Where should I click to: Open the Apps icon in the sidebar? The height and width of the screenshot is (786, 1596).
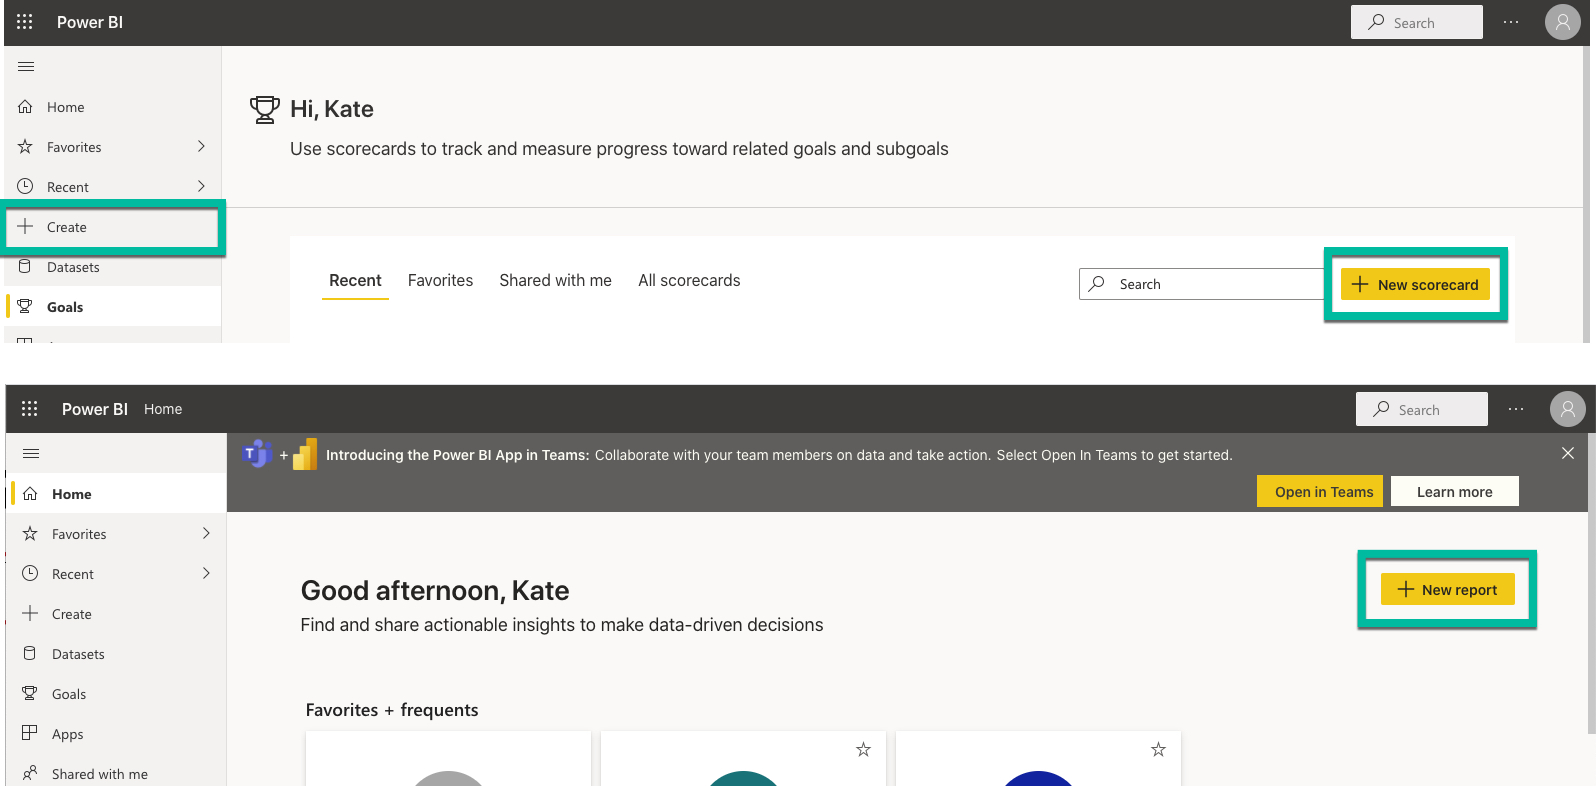[x=30, y=733]
